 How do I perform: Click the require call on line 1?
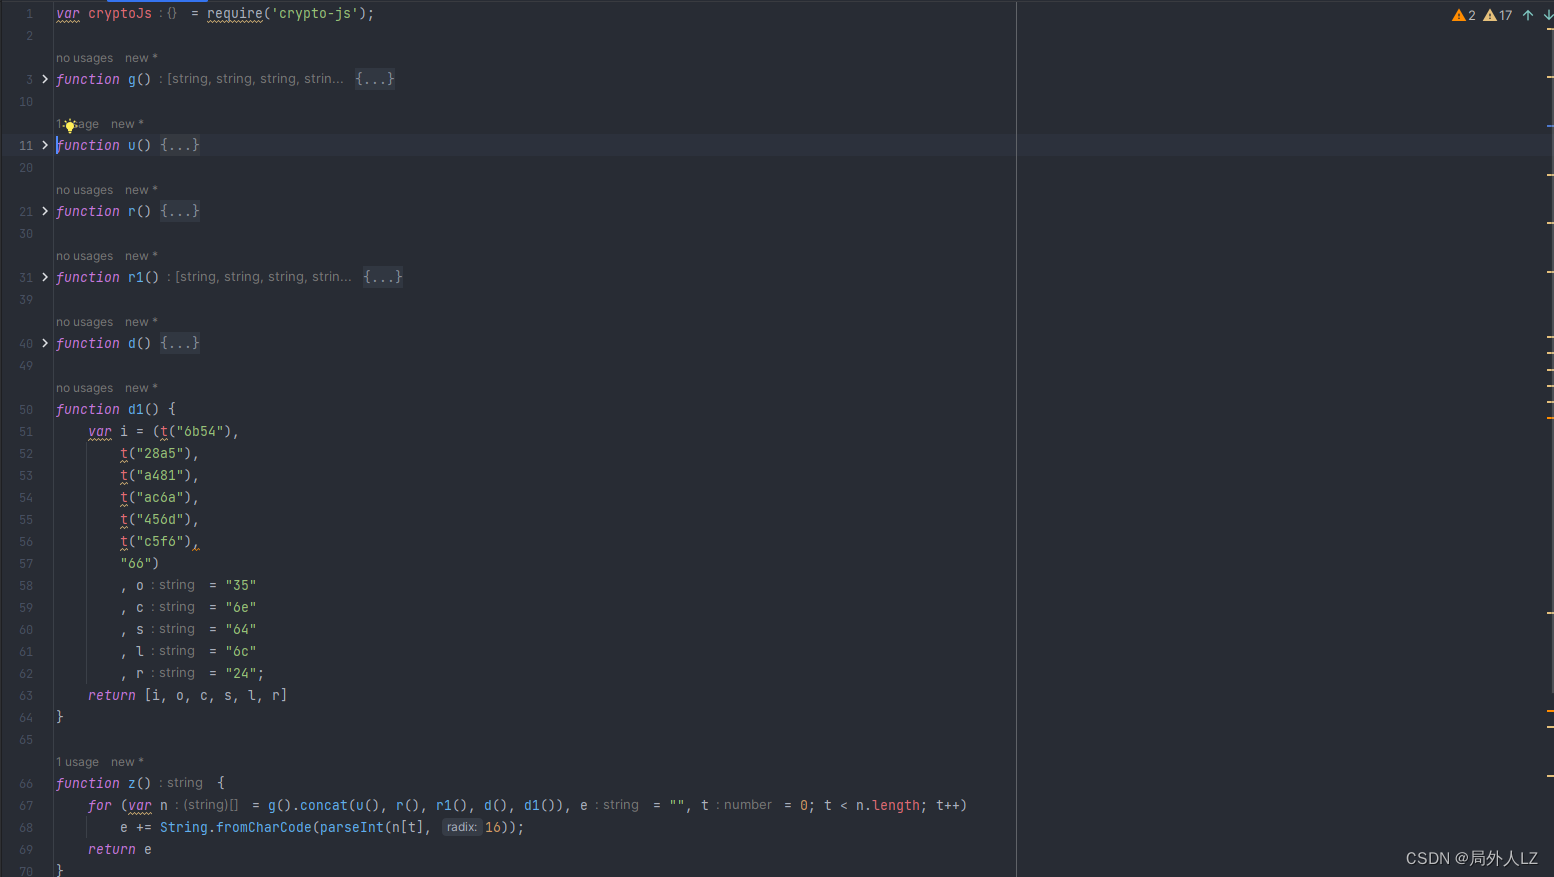coord(235,13)
